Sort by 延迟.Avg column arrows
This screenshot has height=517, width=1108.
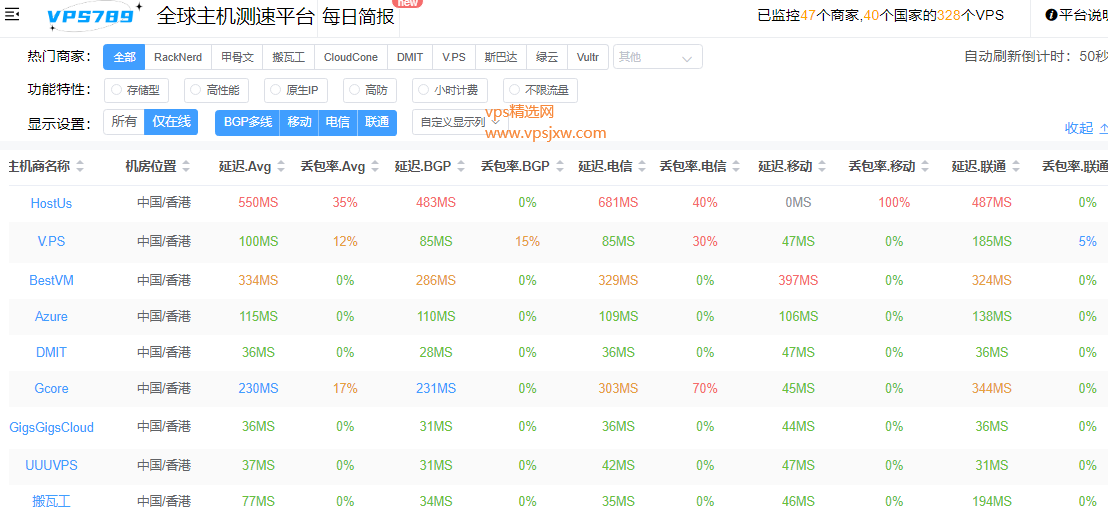coord(281,167)
